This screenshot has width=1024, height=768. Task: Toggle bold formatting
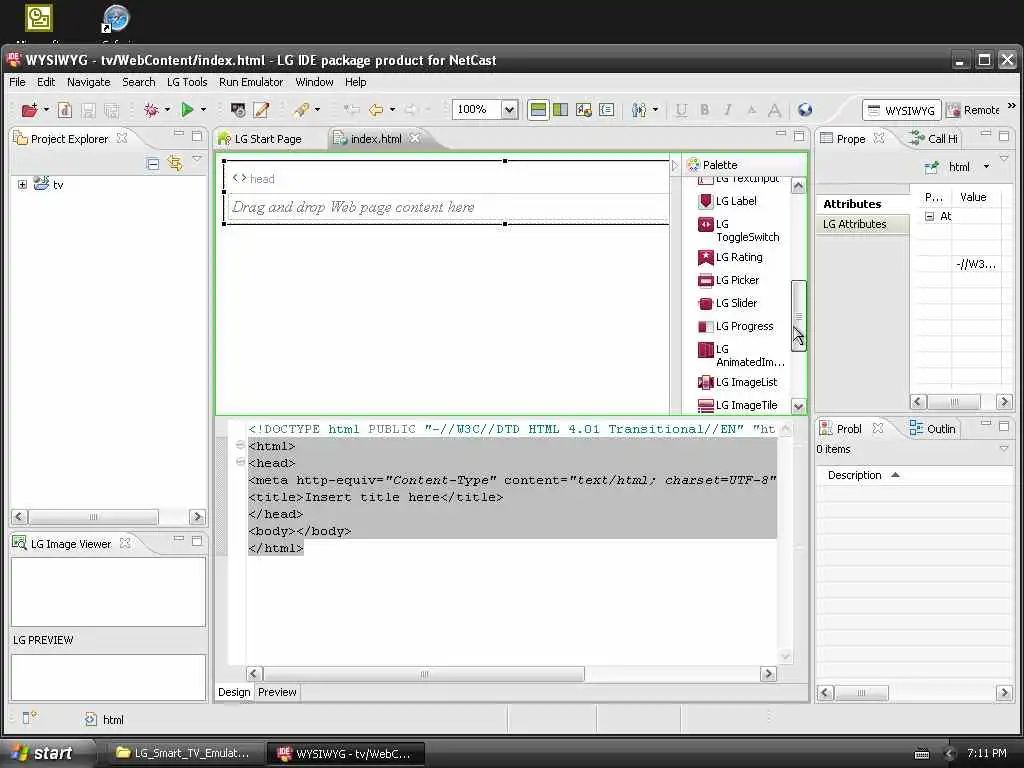click(705, 110)
